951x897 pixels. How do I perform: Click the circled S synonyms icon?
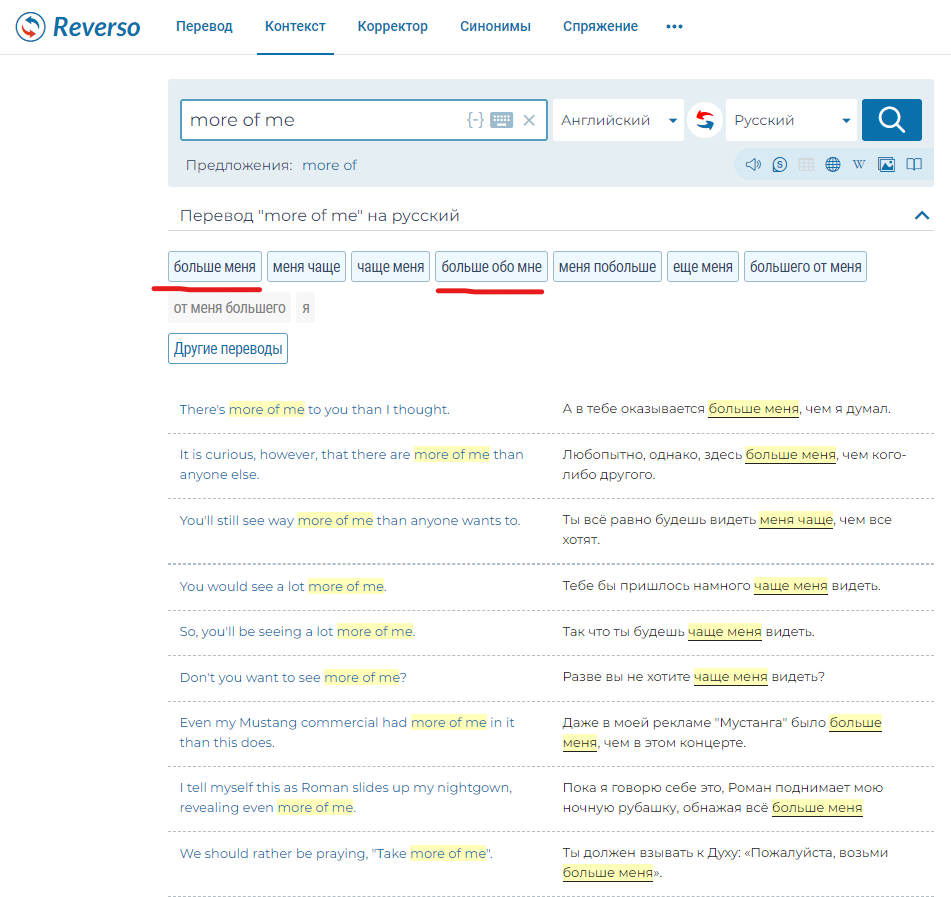[x=779, y=164]
